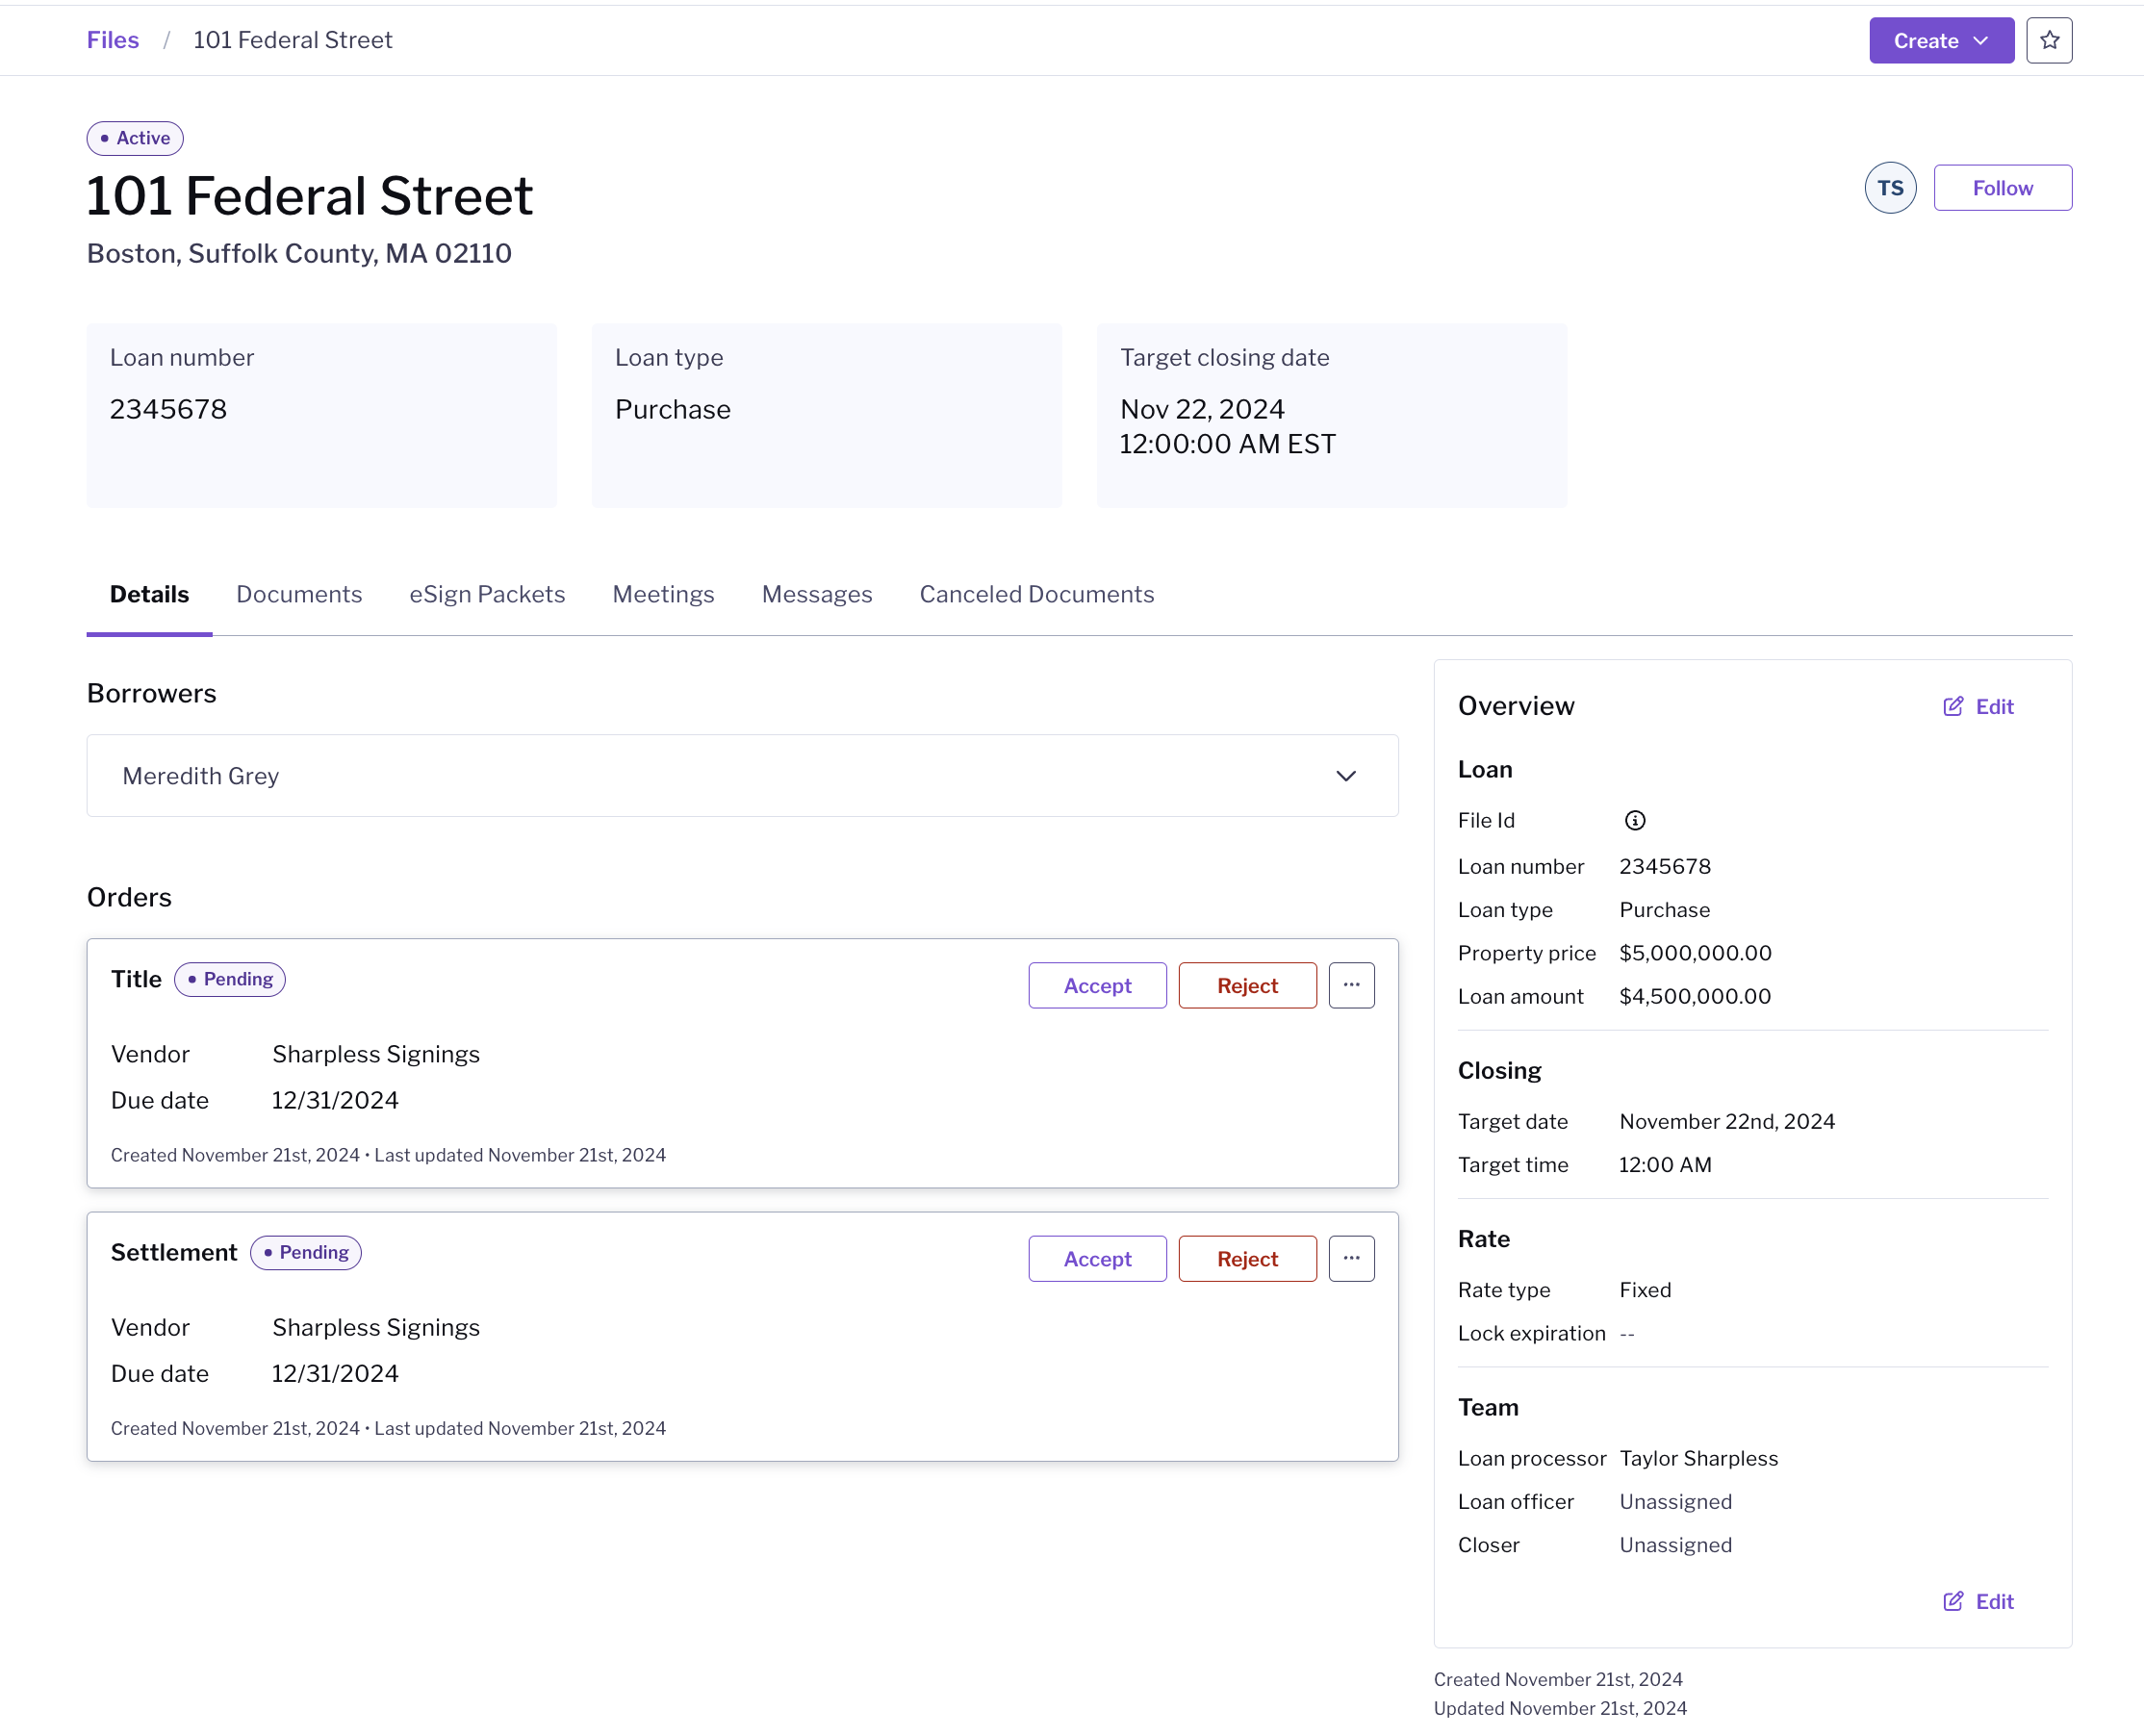The width and height of the screenshot is (2144, 1736).
Task: Click Loan amount value $4,500,000.00
Action: coord(1695,996)
